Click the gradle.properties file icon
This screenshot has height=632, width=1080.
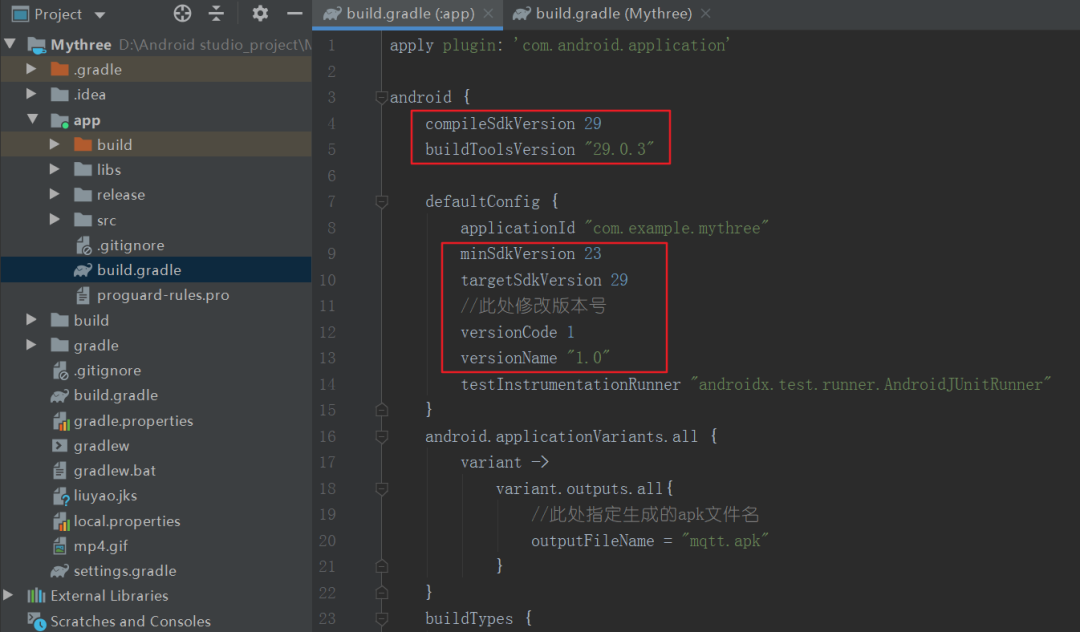(x=61, y=421)
